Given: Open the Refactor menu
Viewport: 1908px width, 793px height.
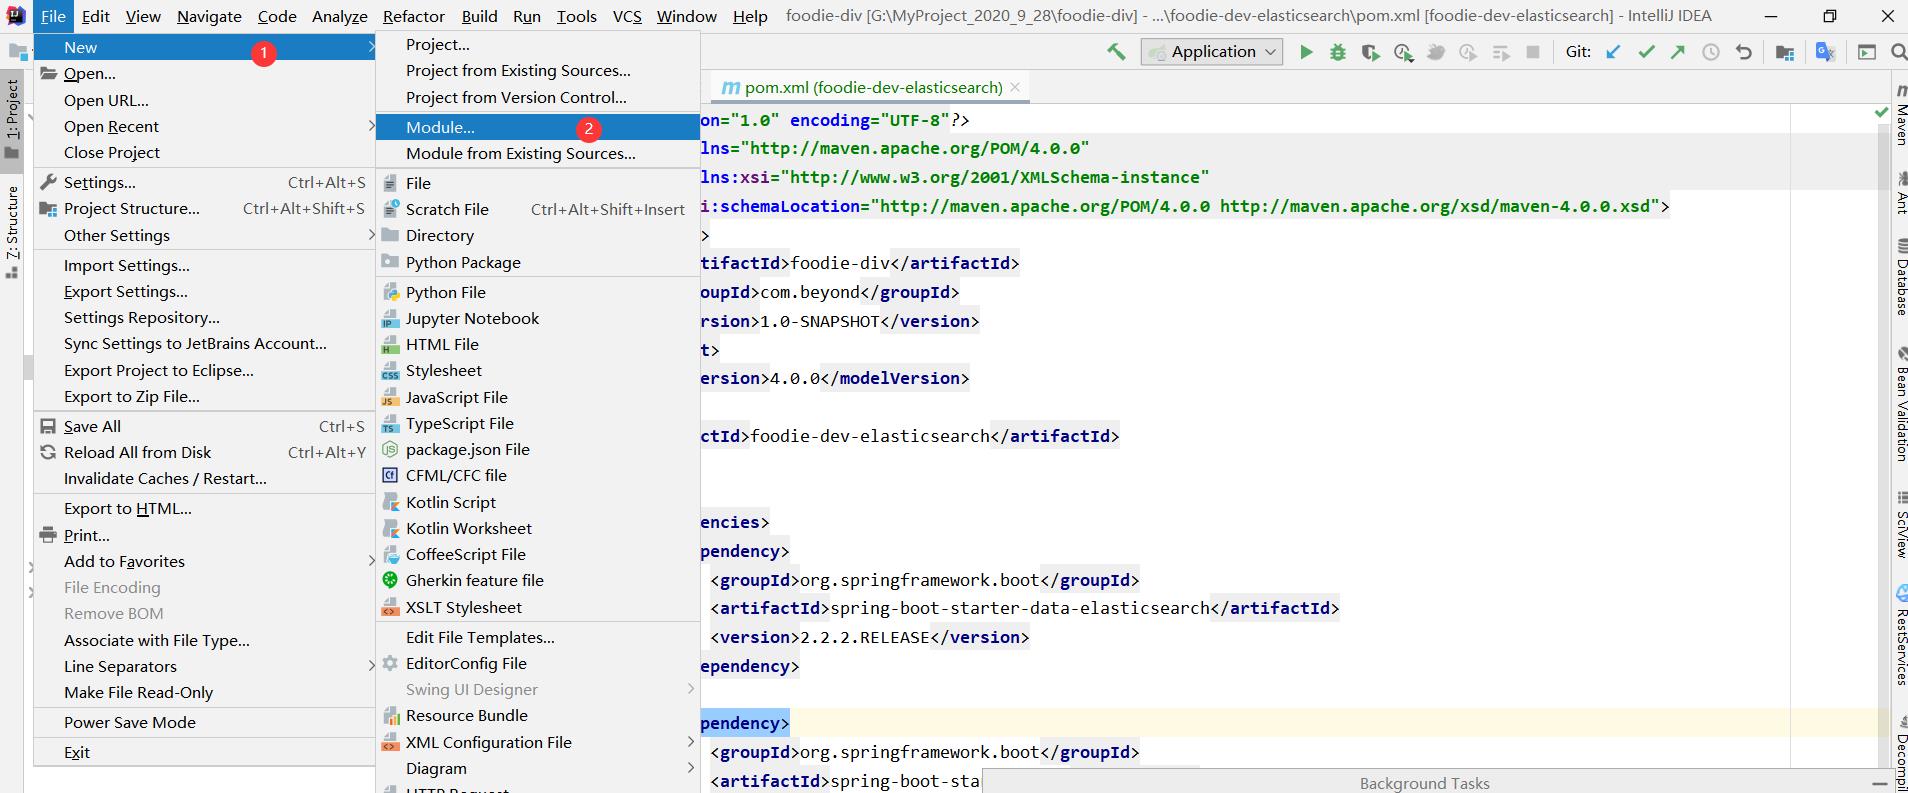Looking at the screenshot, I should [413, 16].
